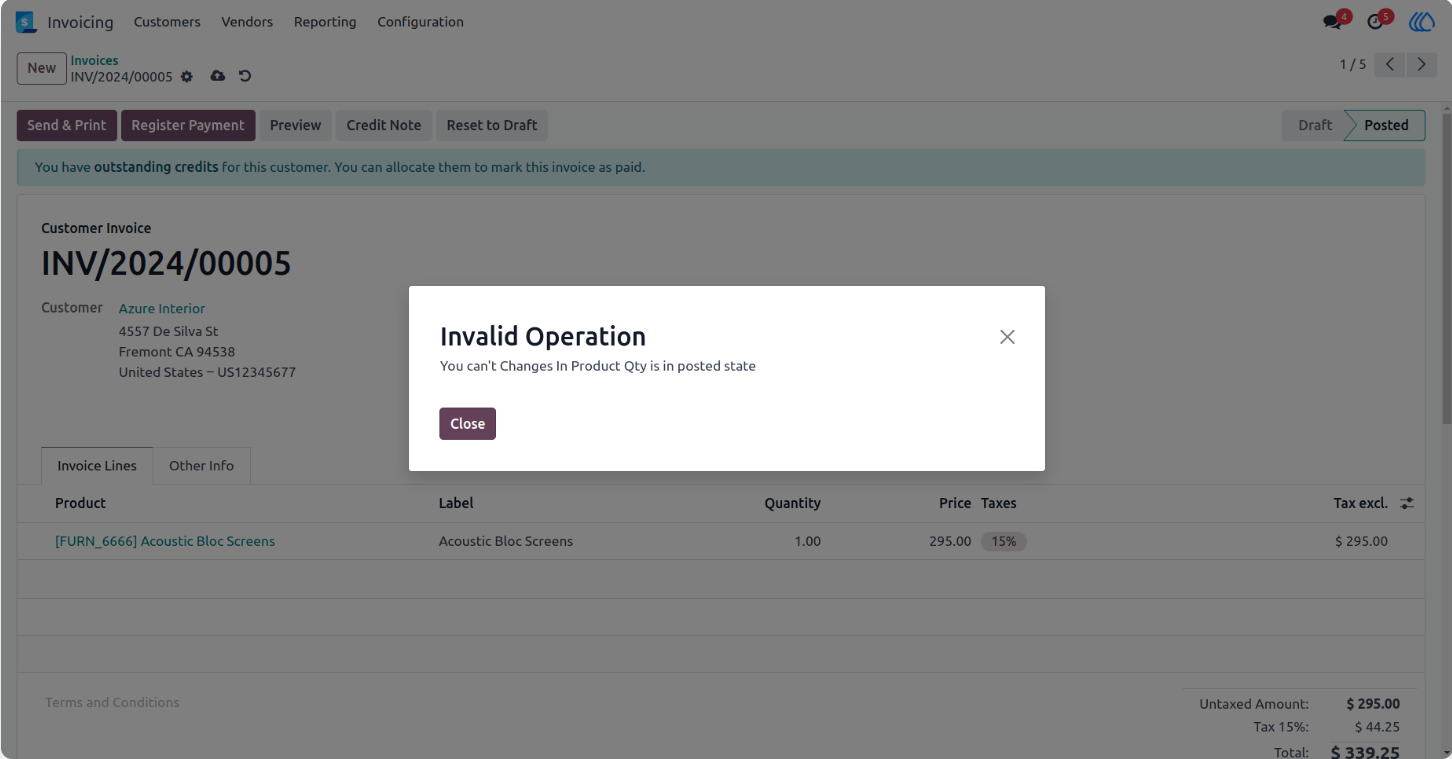Click the user avatar logo icon

coord(1422,22)
